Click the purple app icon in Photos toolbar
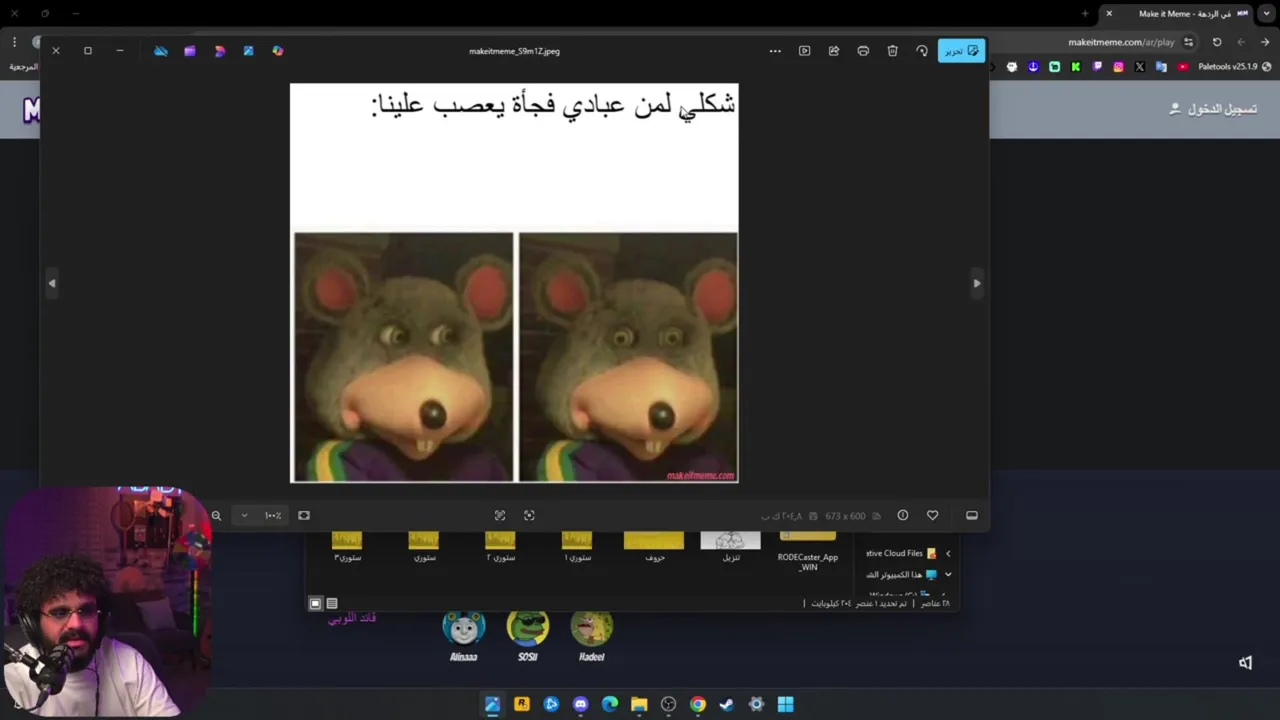Screen dimensions: 1280x720 tap(190, 51)
